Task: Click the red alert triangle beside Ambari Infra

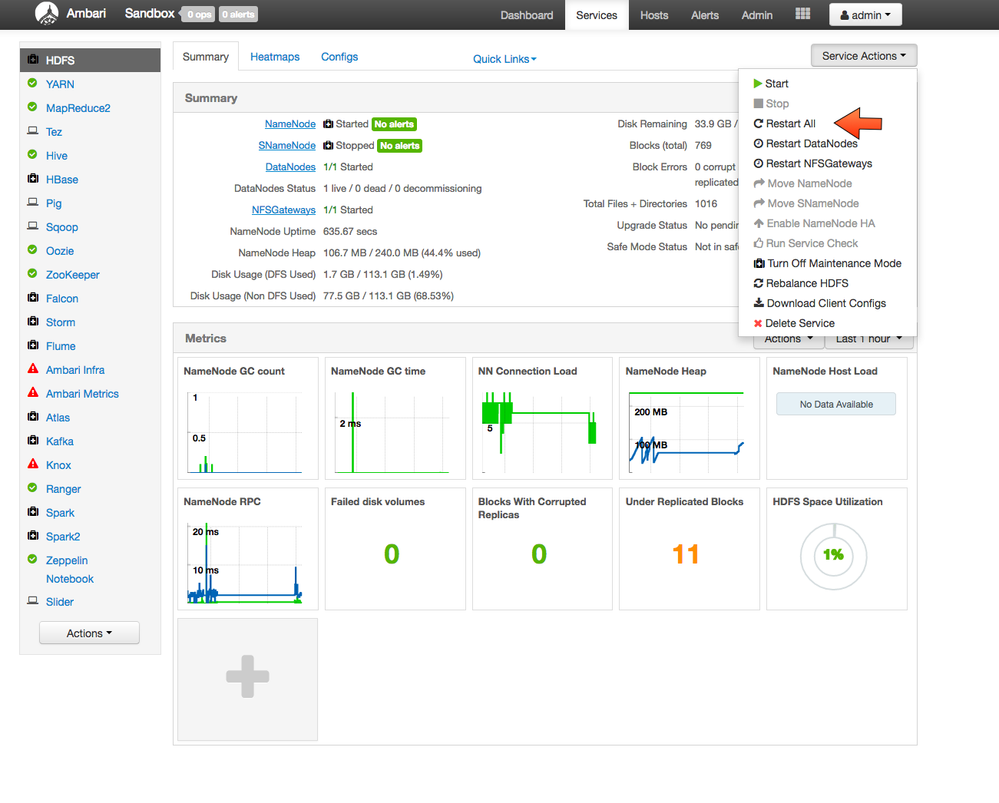Action: pos(32,368)
